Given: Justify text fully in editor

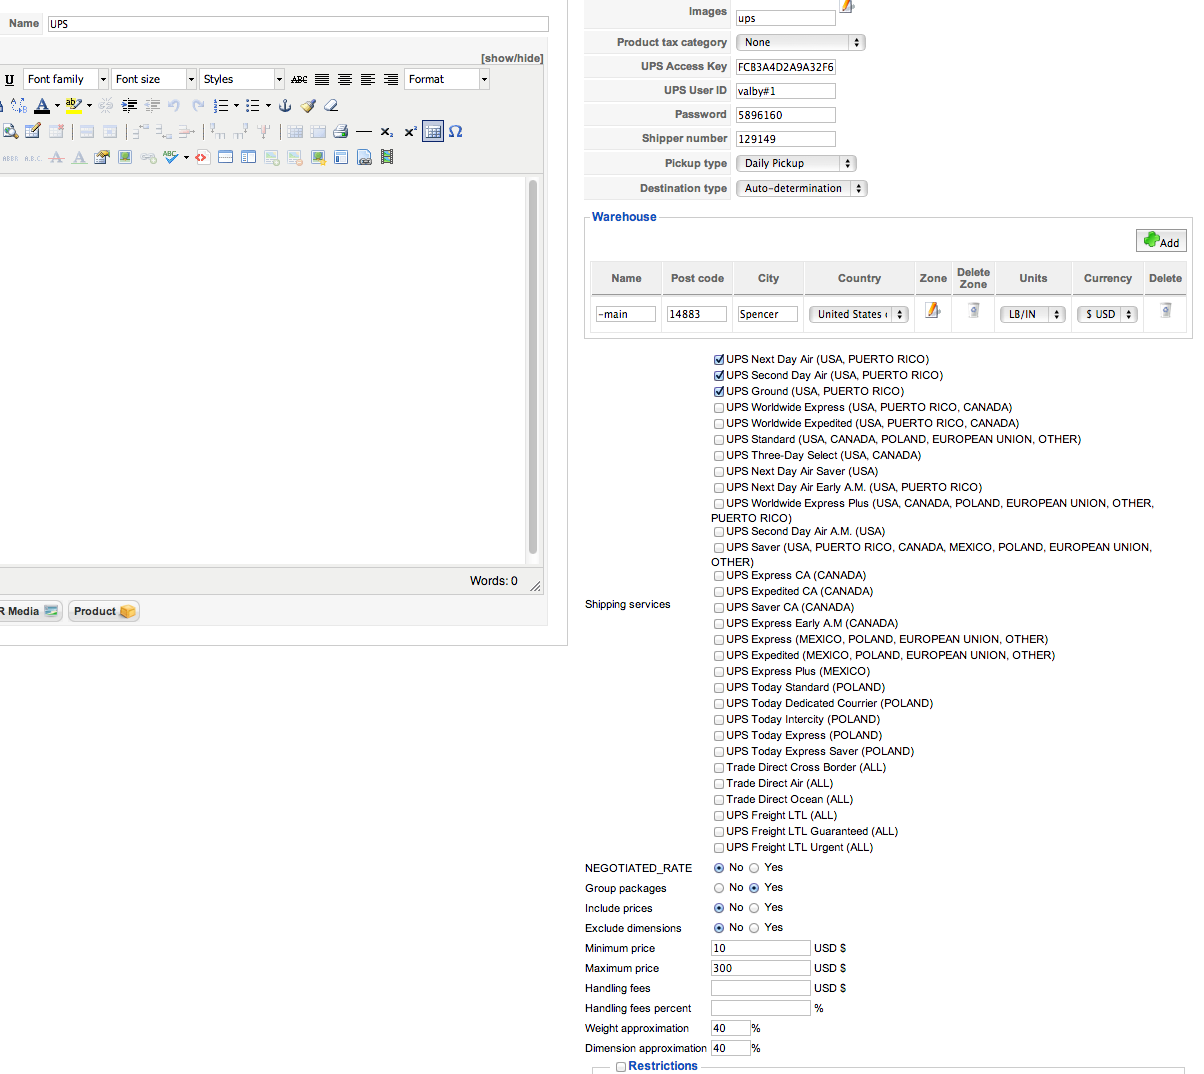Looking at the screenshot, I should [x=322, y=79].
